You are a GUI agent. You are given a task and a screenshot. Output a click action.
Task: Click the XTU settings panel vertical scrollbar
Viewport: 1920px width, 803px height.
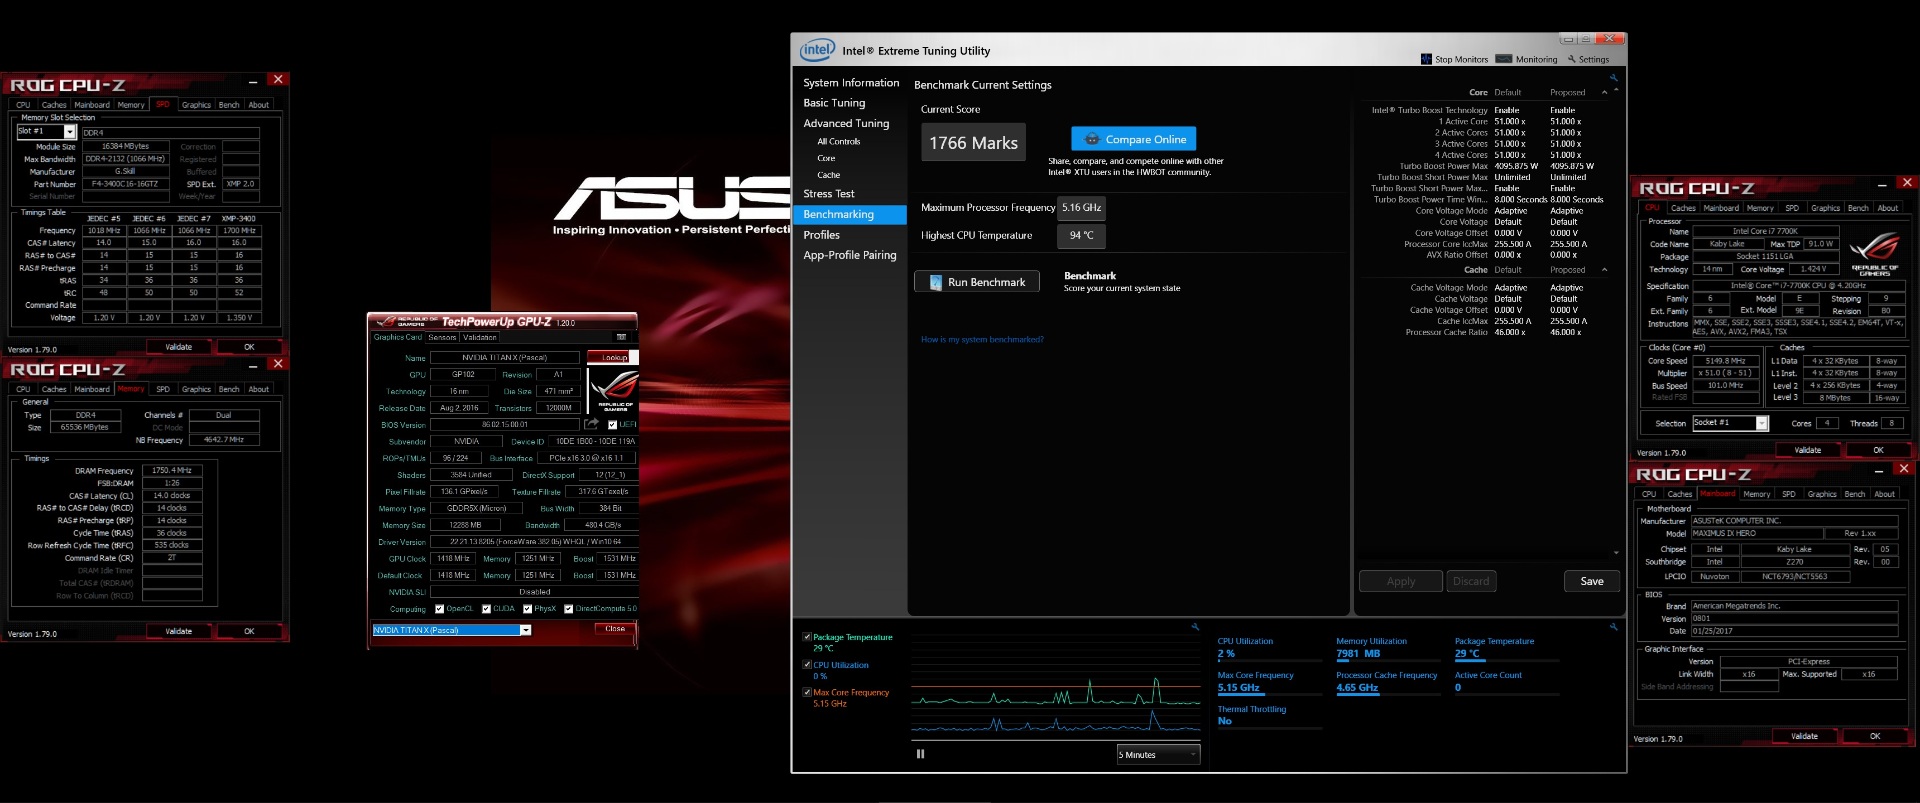pos(1616,320)
